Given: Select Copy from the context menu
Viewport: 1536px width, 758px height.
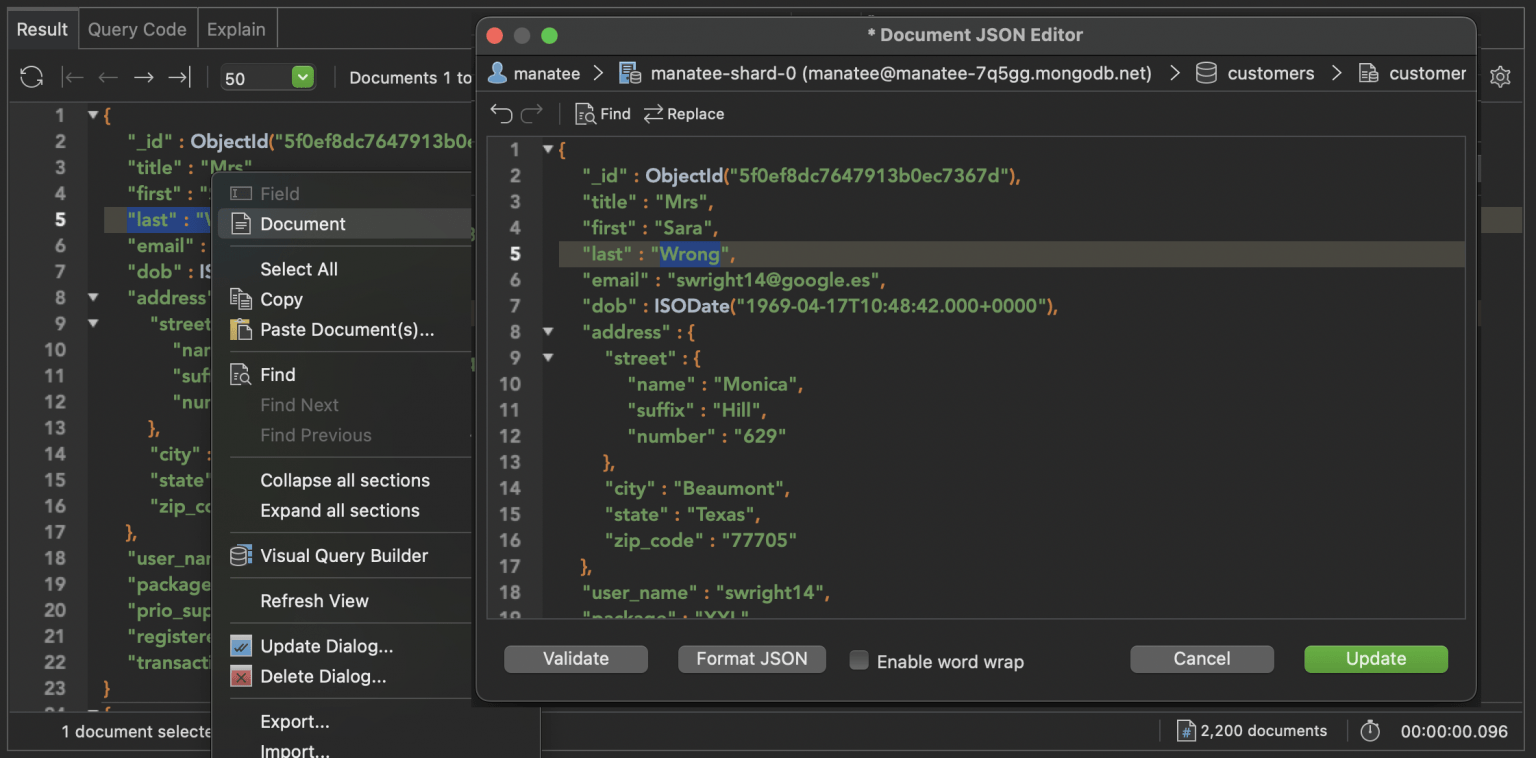Looking at the screenshot, I should (x=280, y=299).
